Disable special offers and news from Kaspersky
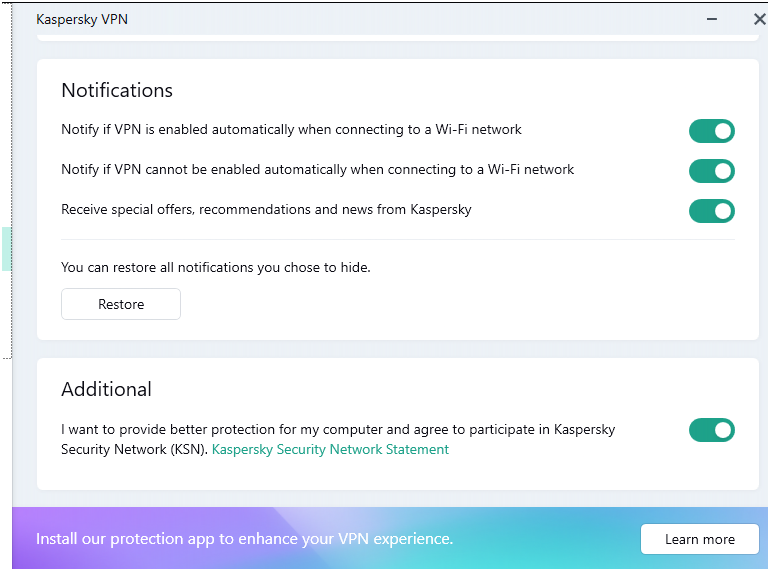The height and width of the screenshot is (569, 768). pyautogui.click(x=711, y=211)
